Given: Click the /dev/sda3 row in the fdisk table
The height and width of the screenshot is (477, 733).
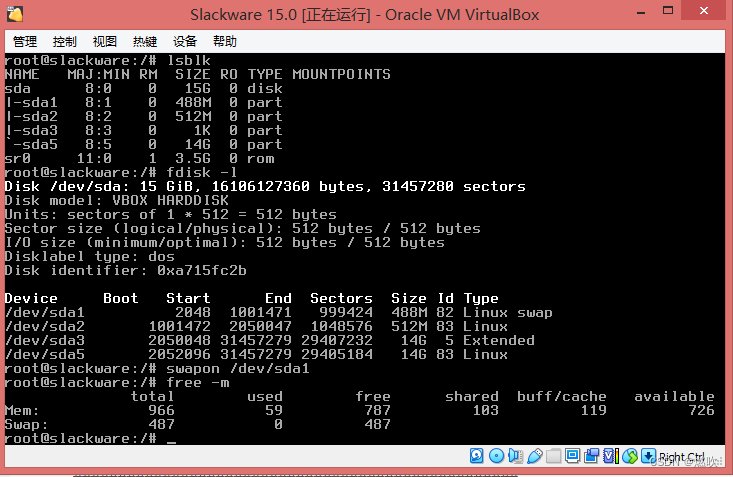Looking at the screenshot, I should (x=270, y=340).
